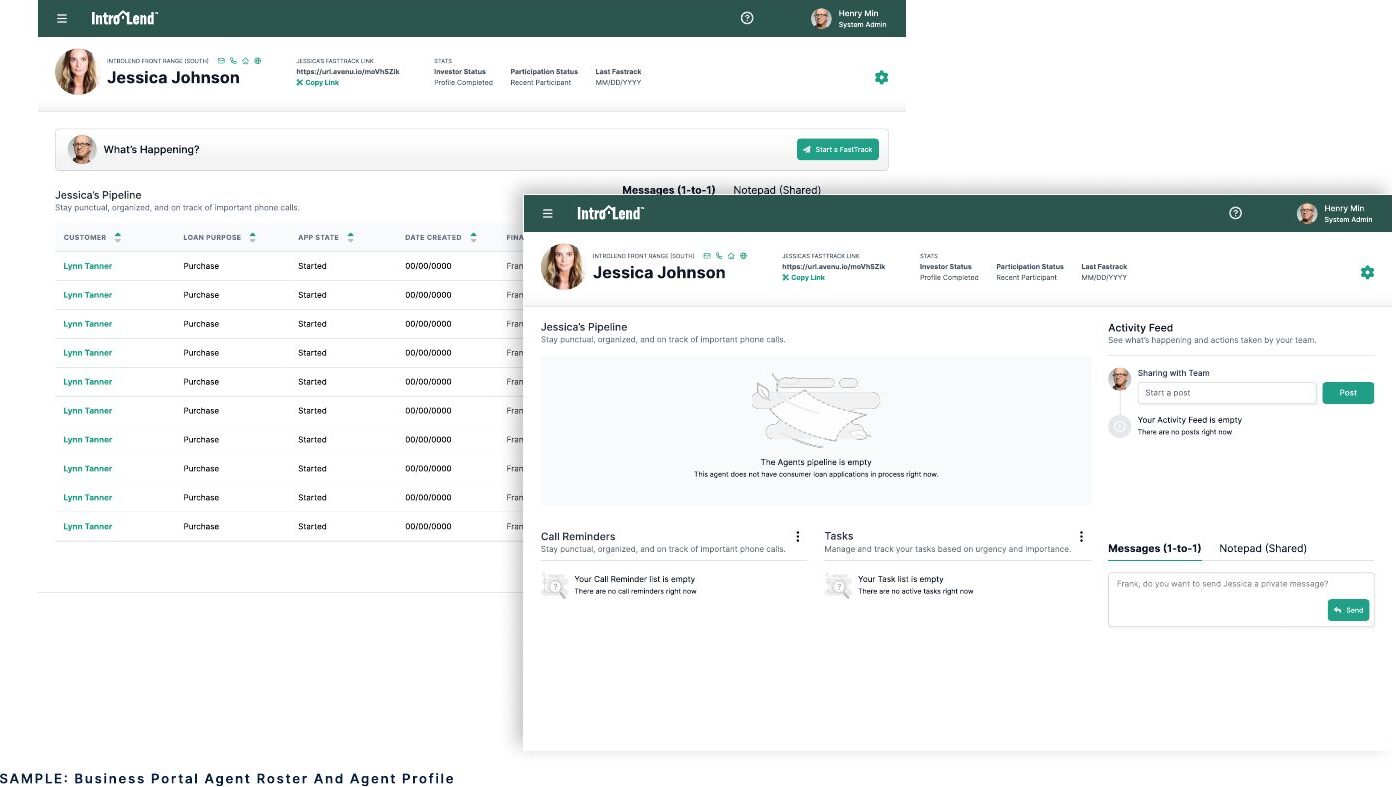This screenshot has width=1392, height=787.
Task: Click the globe icon in the front profile window
Action: pos(743,255)
